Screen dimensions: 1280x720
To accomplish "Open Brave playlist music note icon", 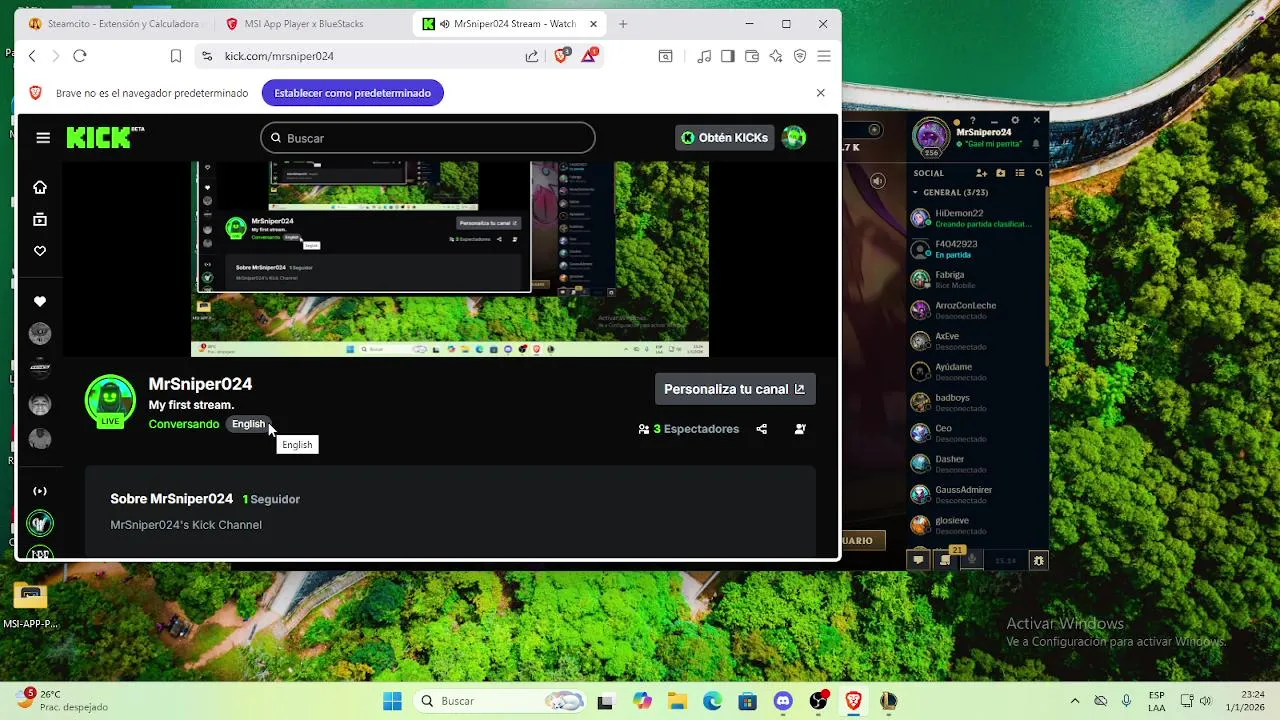I will [x=704, y=56].
